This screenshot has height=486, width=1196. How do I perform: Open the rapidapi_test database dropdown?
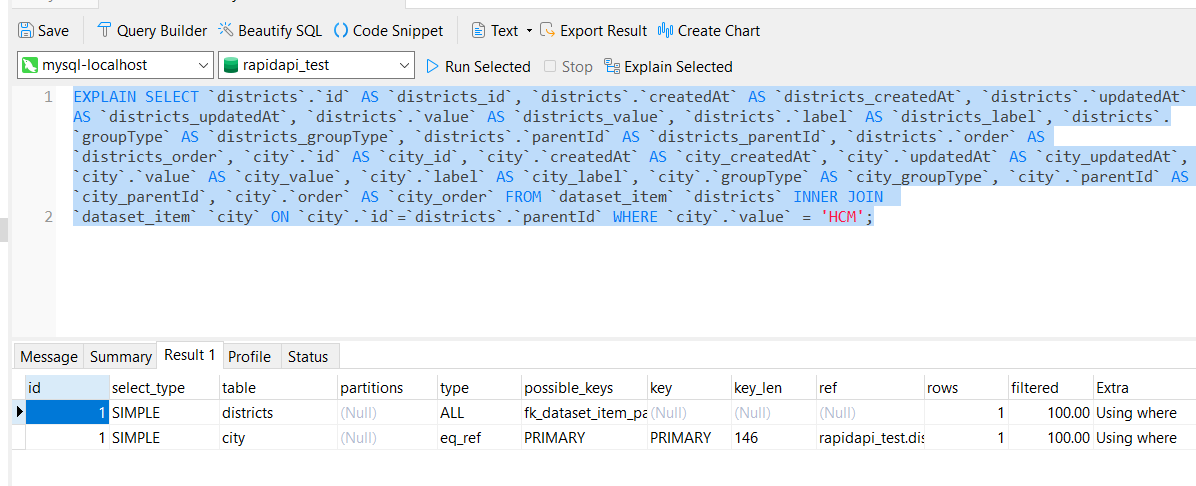[316, 66]
